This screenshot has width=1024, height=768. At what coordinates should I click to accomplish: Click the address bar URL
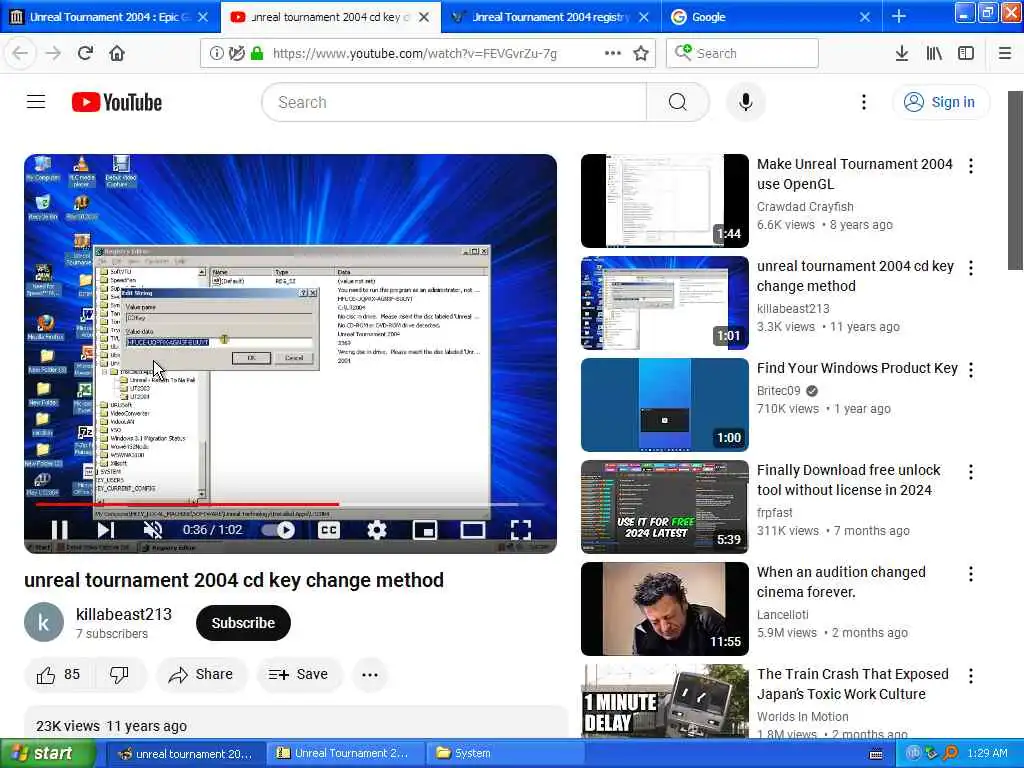click(x=415, y=53)
